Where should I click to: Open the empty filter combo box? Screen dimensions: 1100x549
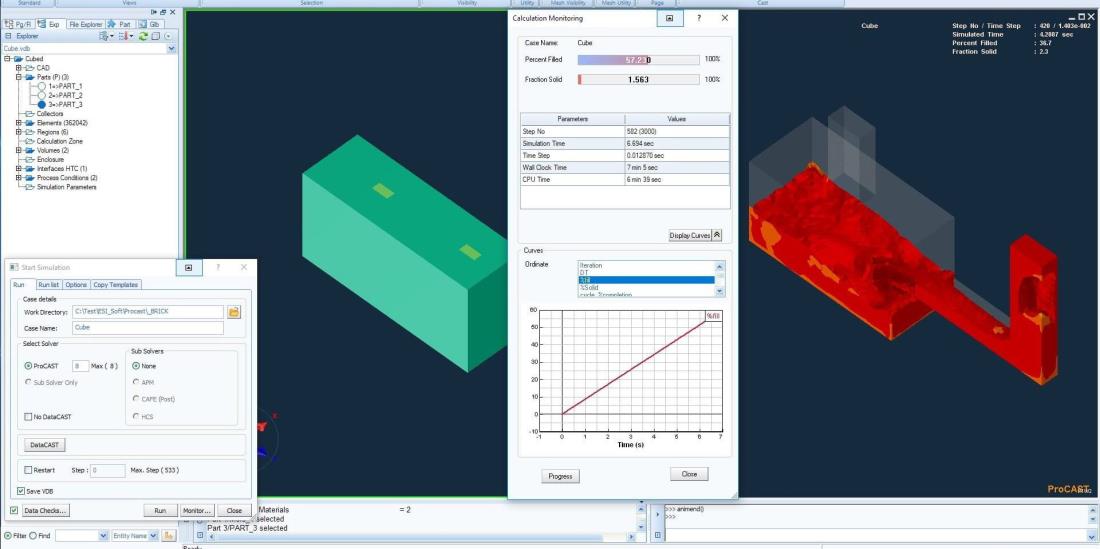102,536
